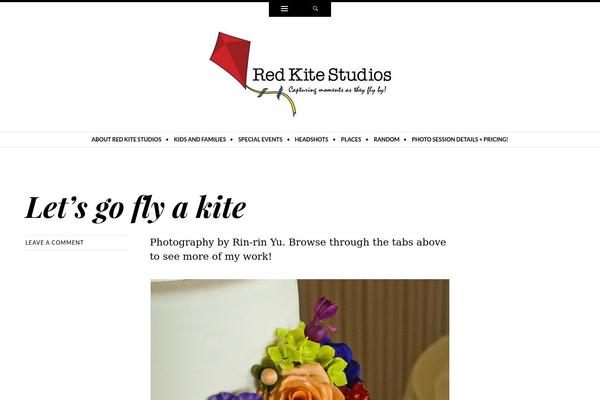Select the Random menu item

[386, 139]
